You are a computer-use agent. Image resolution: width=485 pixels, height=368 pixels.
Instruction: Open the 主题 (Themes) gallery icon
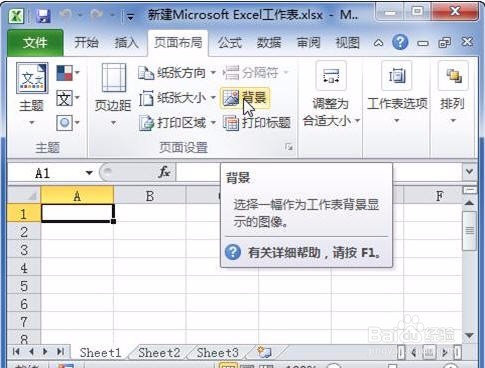[x=32, y=78]
